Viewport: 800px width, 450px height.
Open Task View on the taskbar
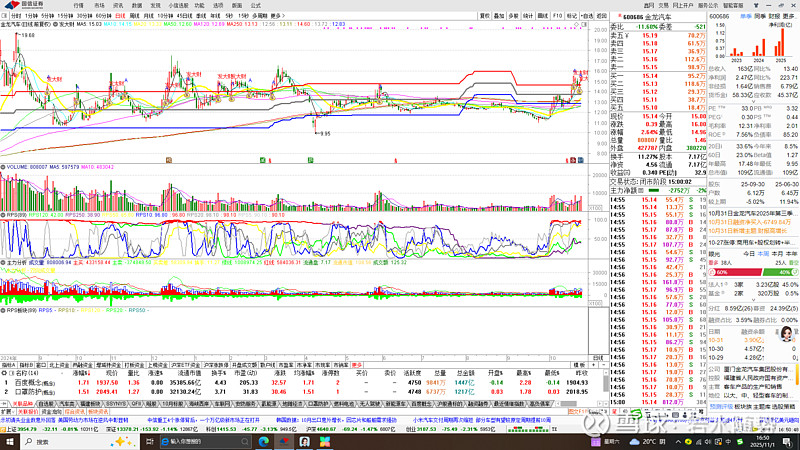[150, 442]
